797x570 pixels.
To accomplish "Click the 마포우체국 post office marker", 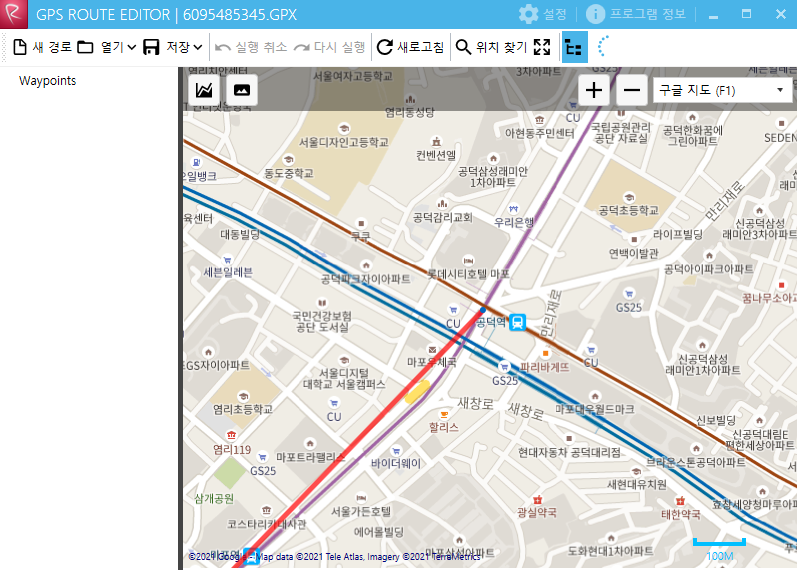I will click(432, 350).
